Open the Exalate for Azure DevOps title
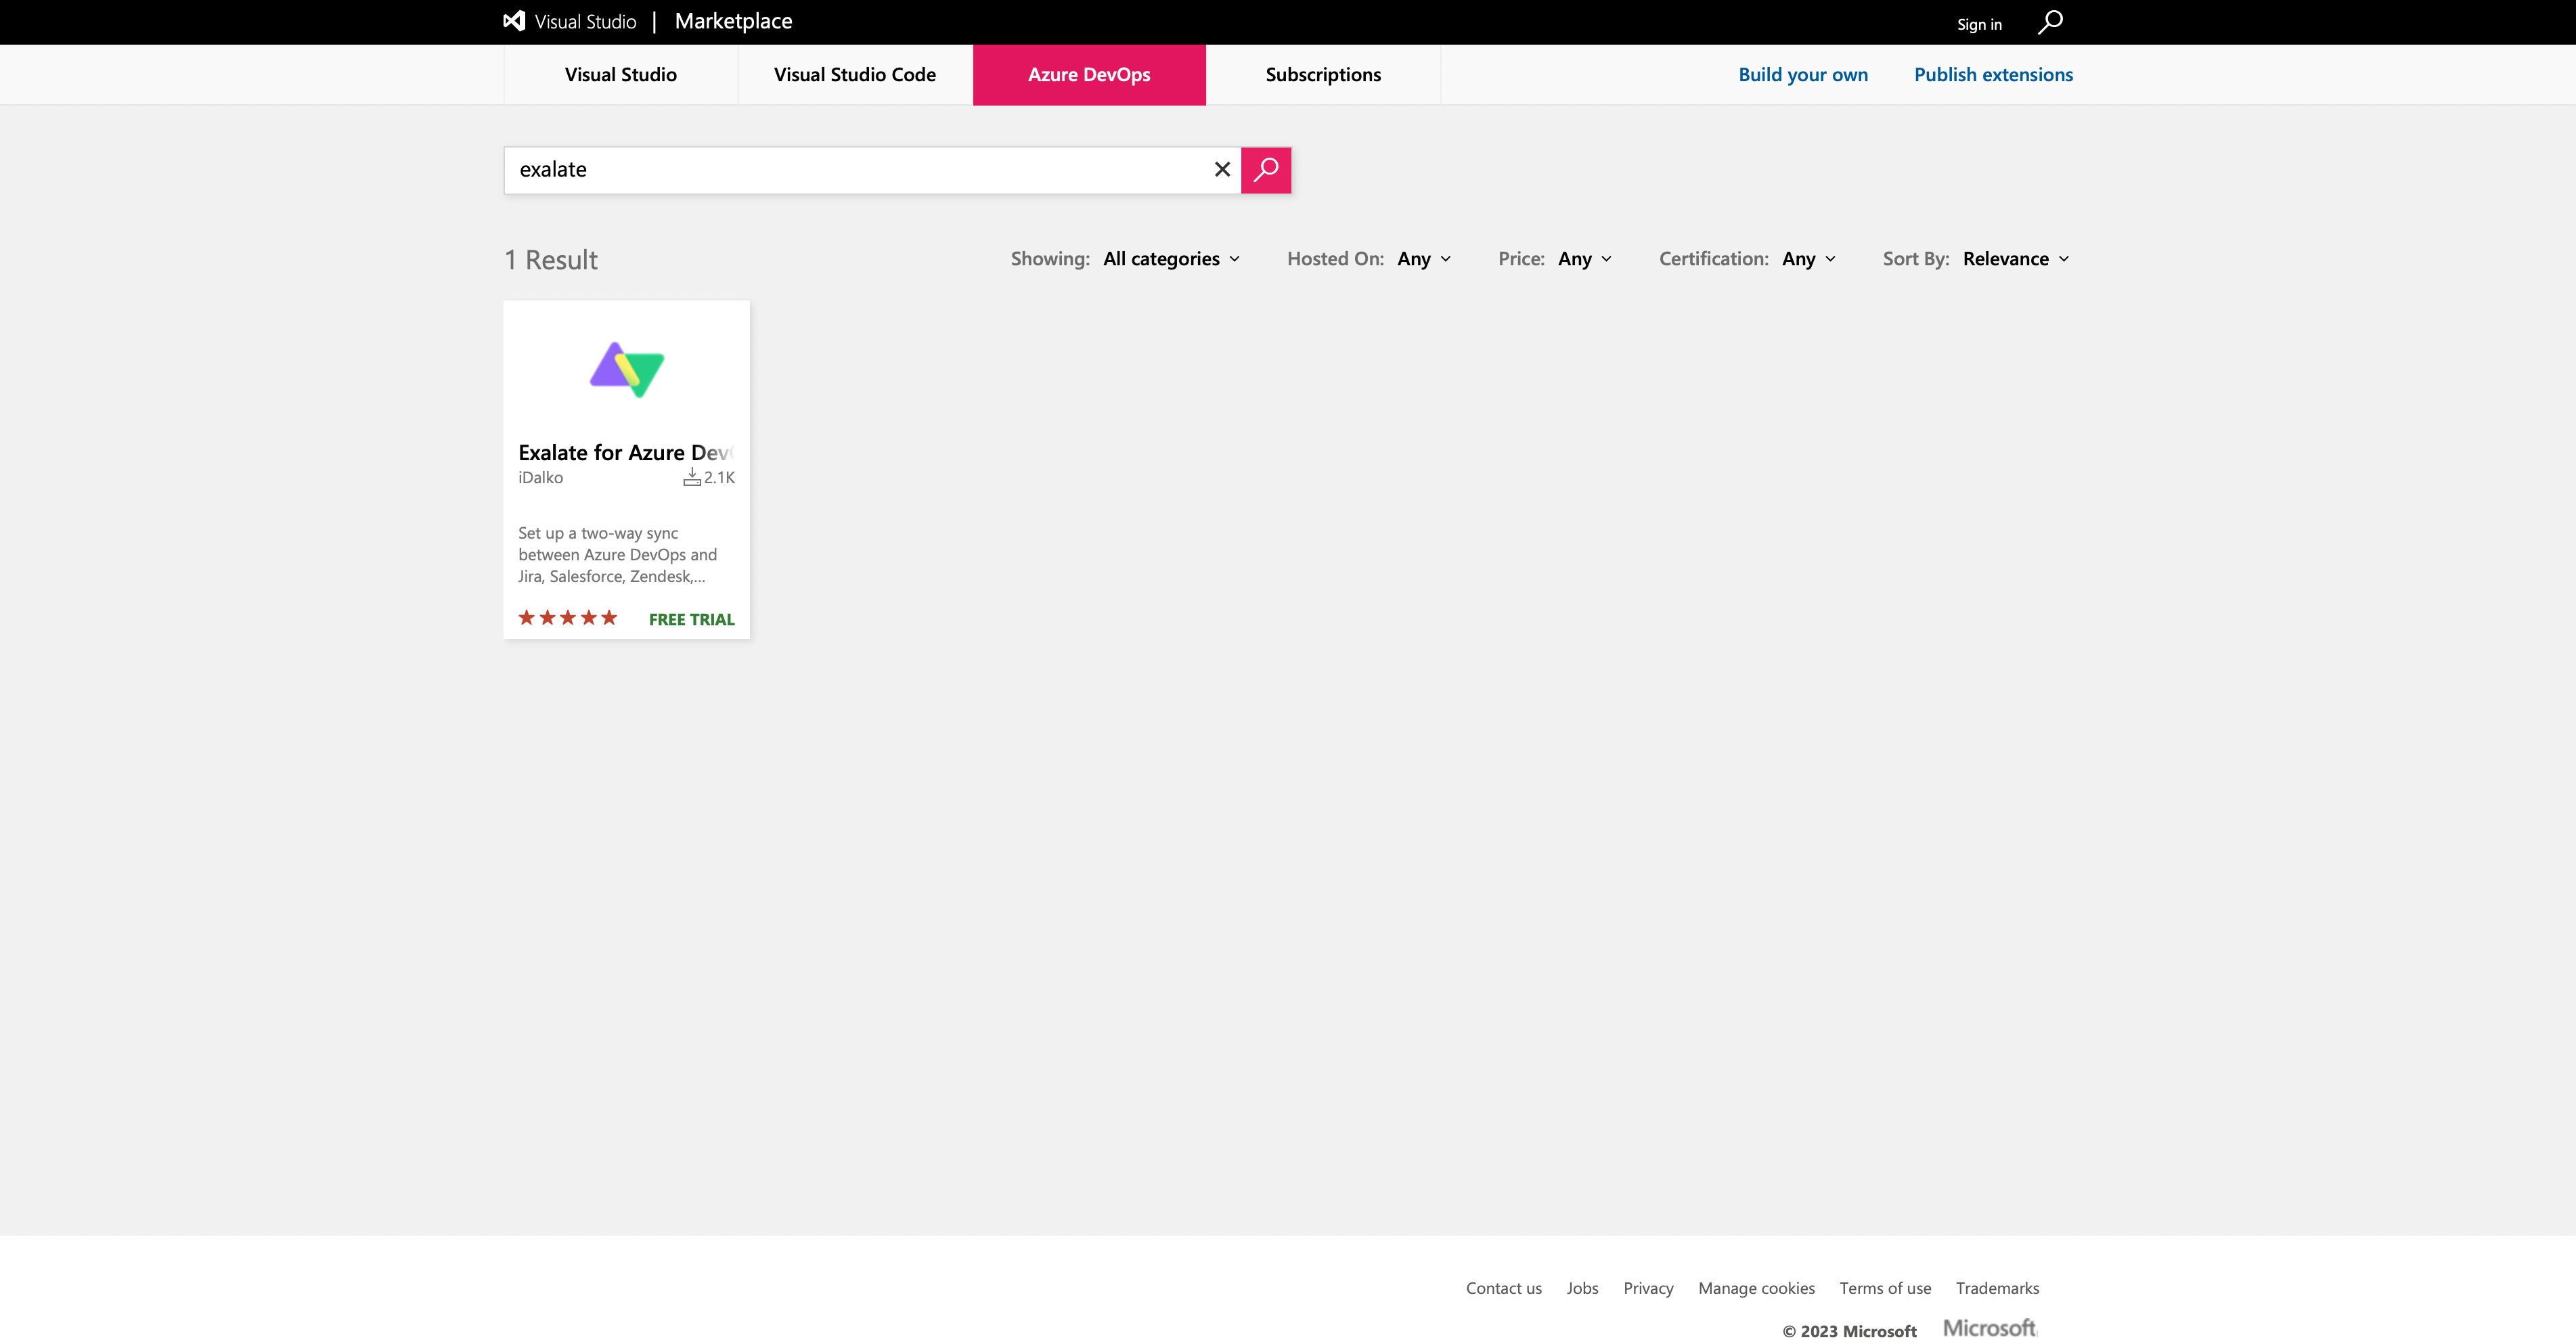Screen dimensions: 2576x1344 tap(626, 453)
